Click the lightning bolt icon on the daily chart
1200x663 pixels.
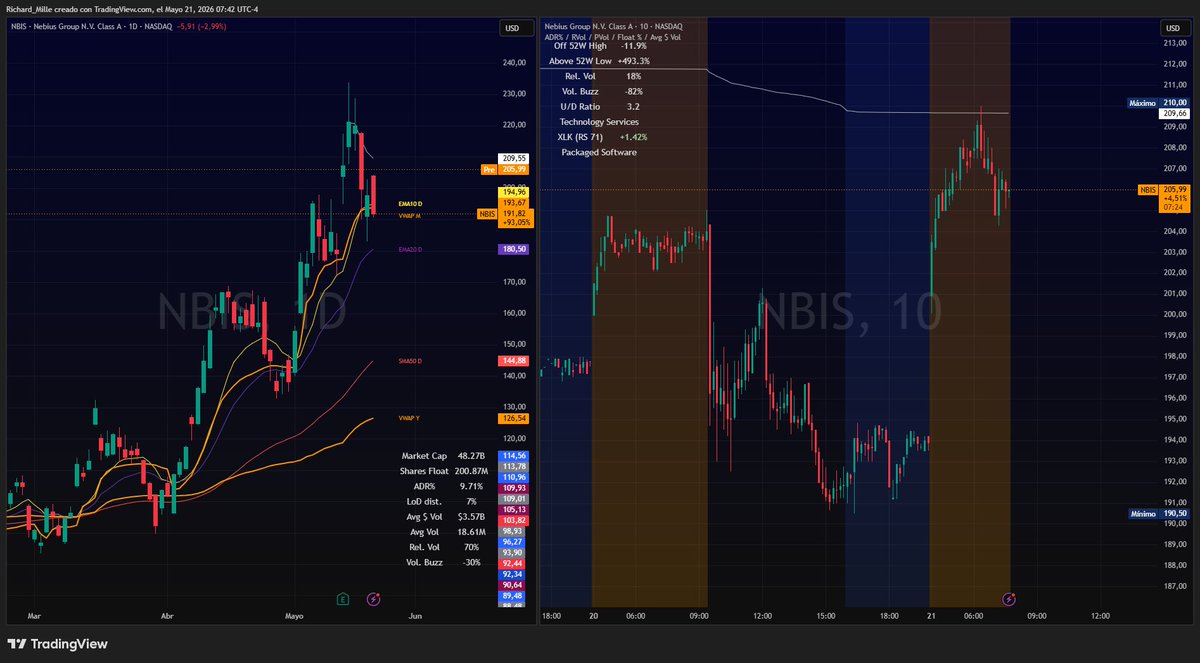[374, 599]
